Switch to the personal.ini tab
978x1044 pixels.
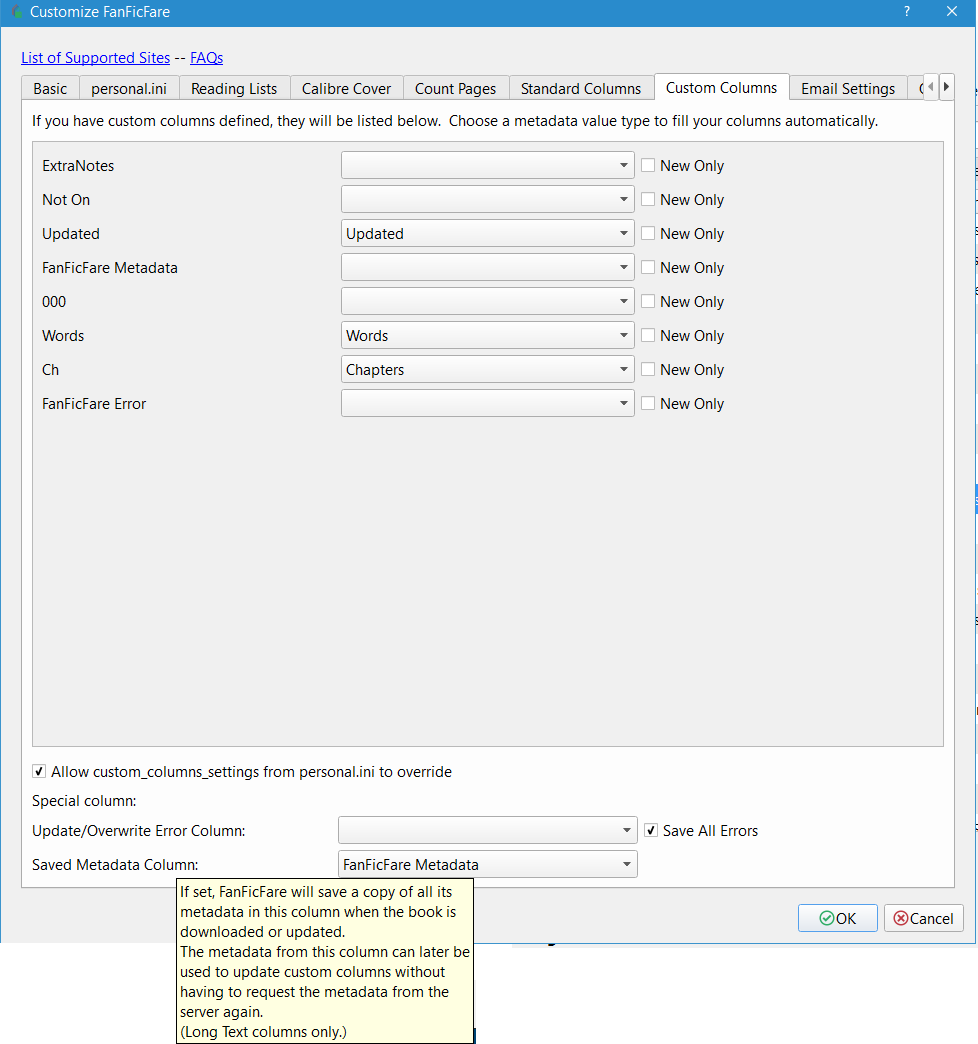tap(129, 89)
